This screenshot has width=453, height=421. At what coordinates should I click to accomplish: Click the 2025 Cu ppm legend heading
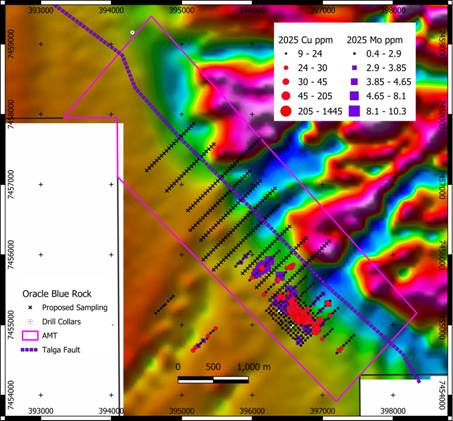(x=306, y=40)
